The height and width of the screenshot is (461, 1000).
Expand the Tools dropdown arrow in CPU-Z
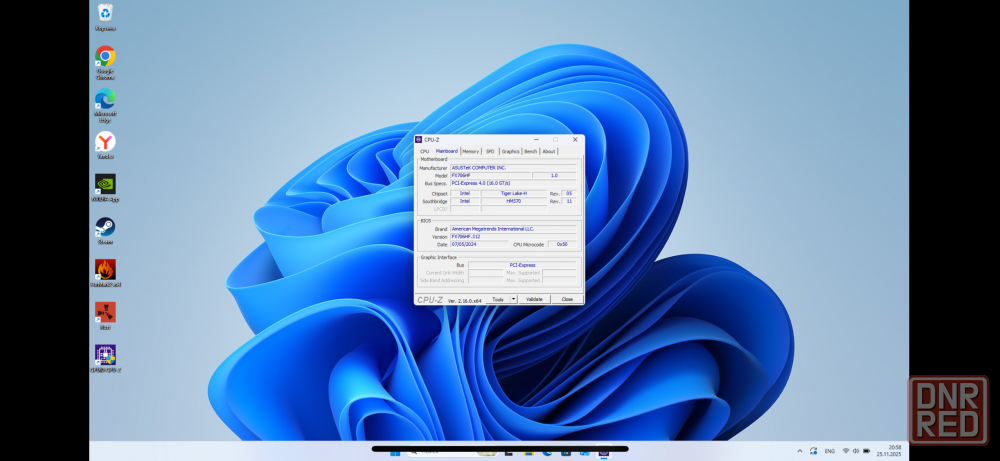[x=513, y=299]
